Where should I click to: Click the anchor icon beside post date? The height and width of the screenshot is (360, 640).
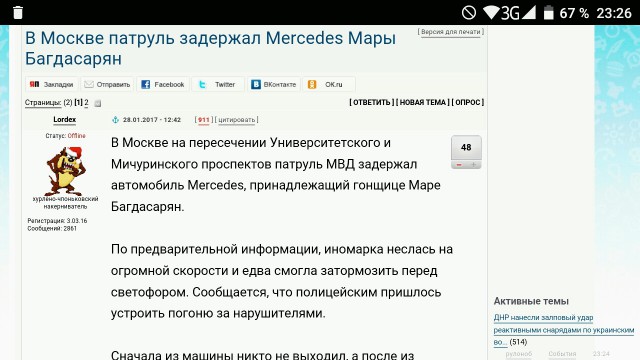point(115,120)
